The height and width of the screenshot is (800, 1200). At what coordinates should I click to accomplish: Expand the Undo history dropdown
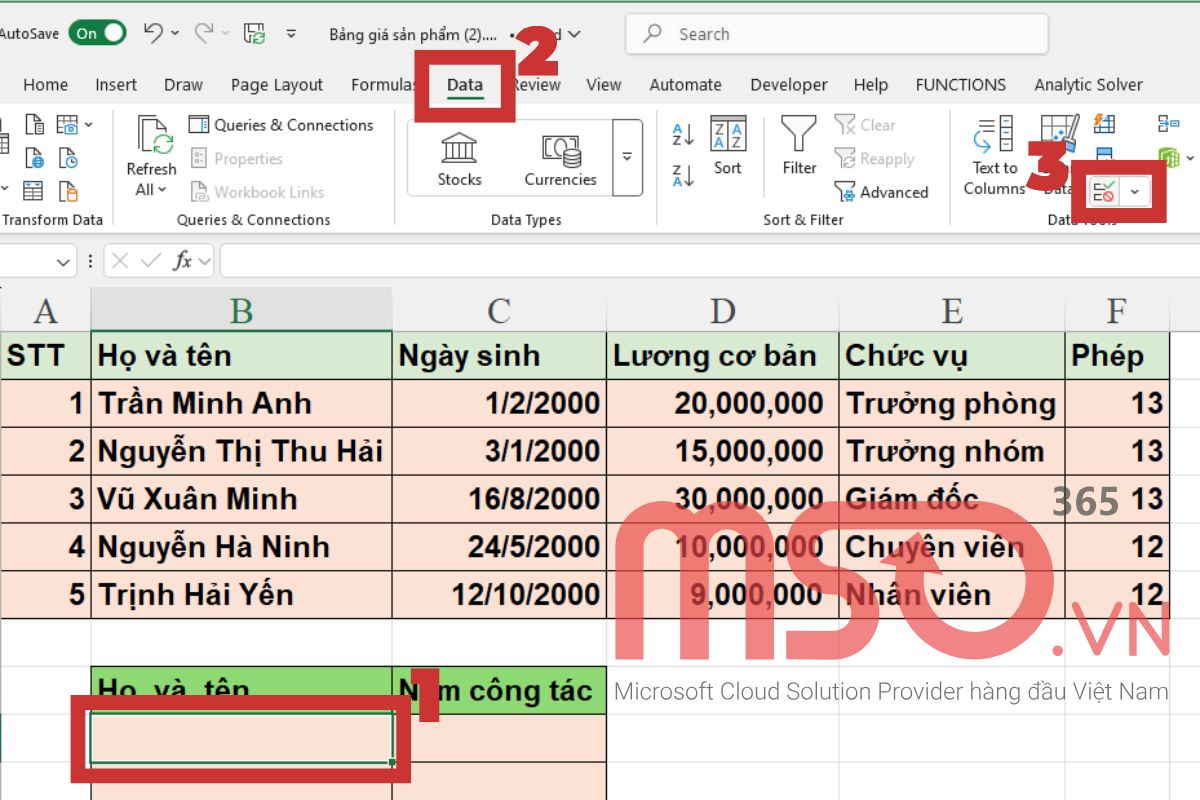click(x=175, y=33)
